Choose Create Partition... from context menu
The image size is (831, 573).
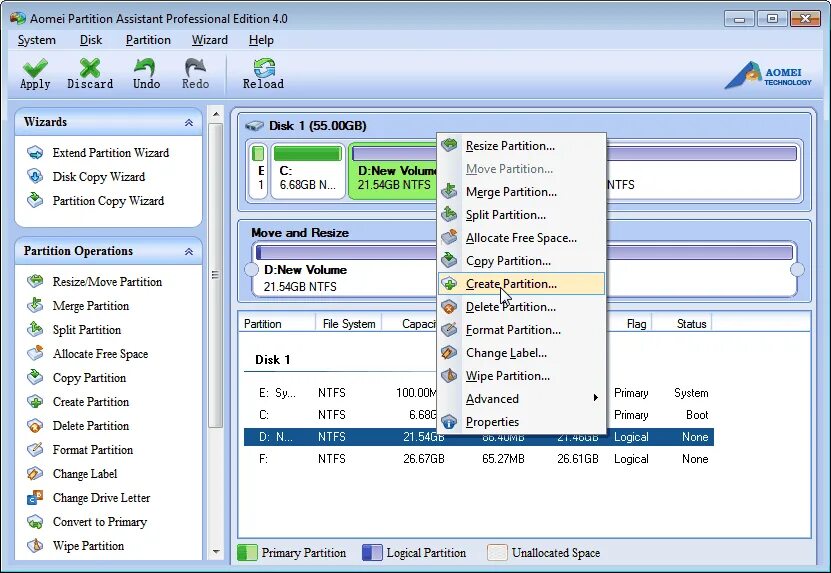(521, 284)
